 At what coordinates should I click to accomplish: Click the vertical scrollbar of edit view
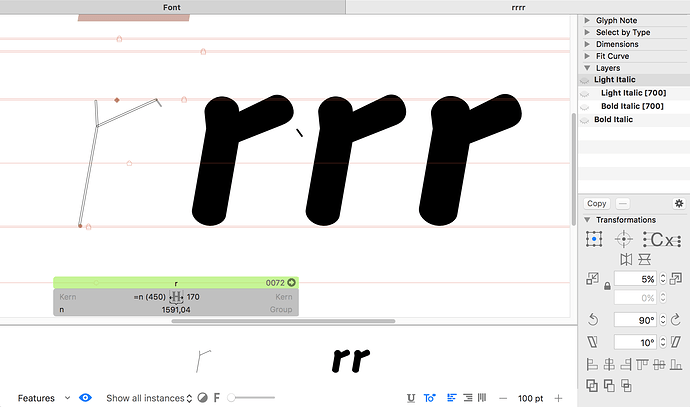573,169
